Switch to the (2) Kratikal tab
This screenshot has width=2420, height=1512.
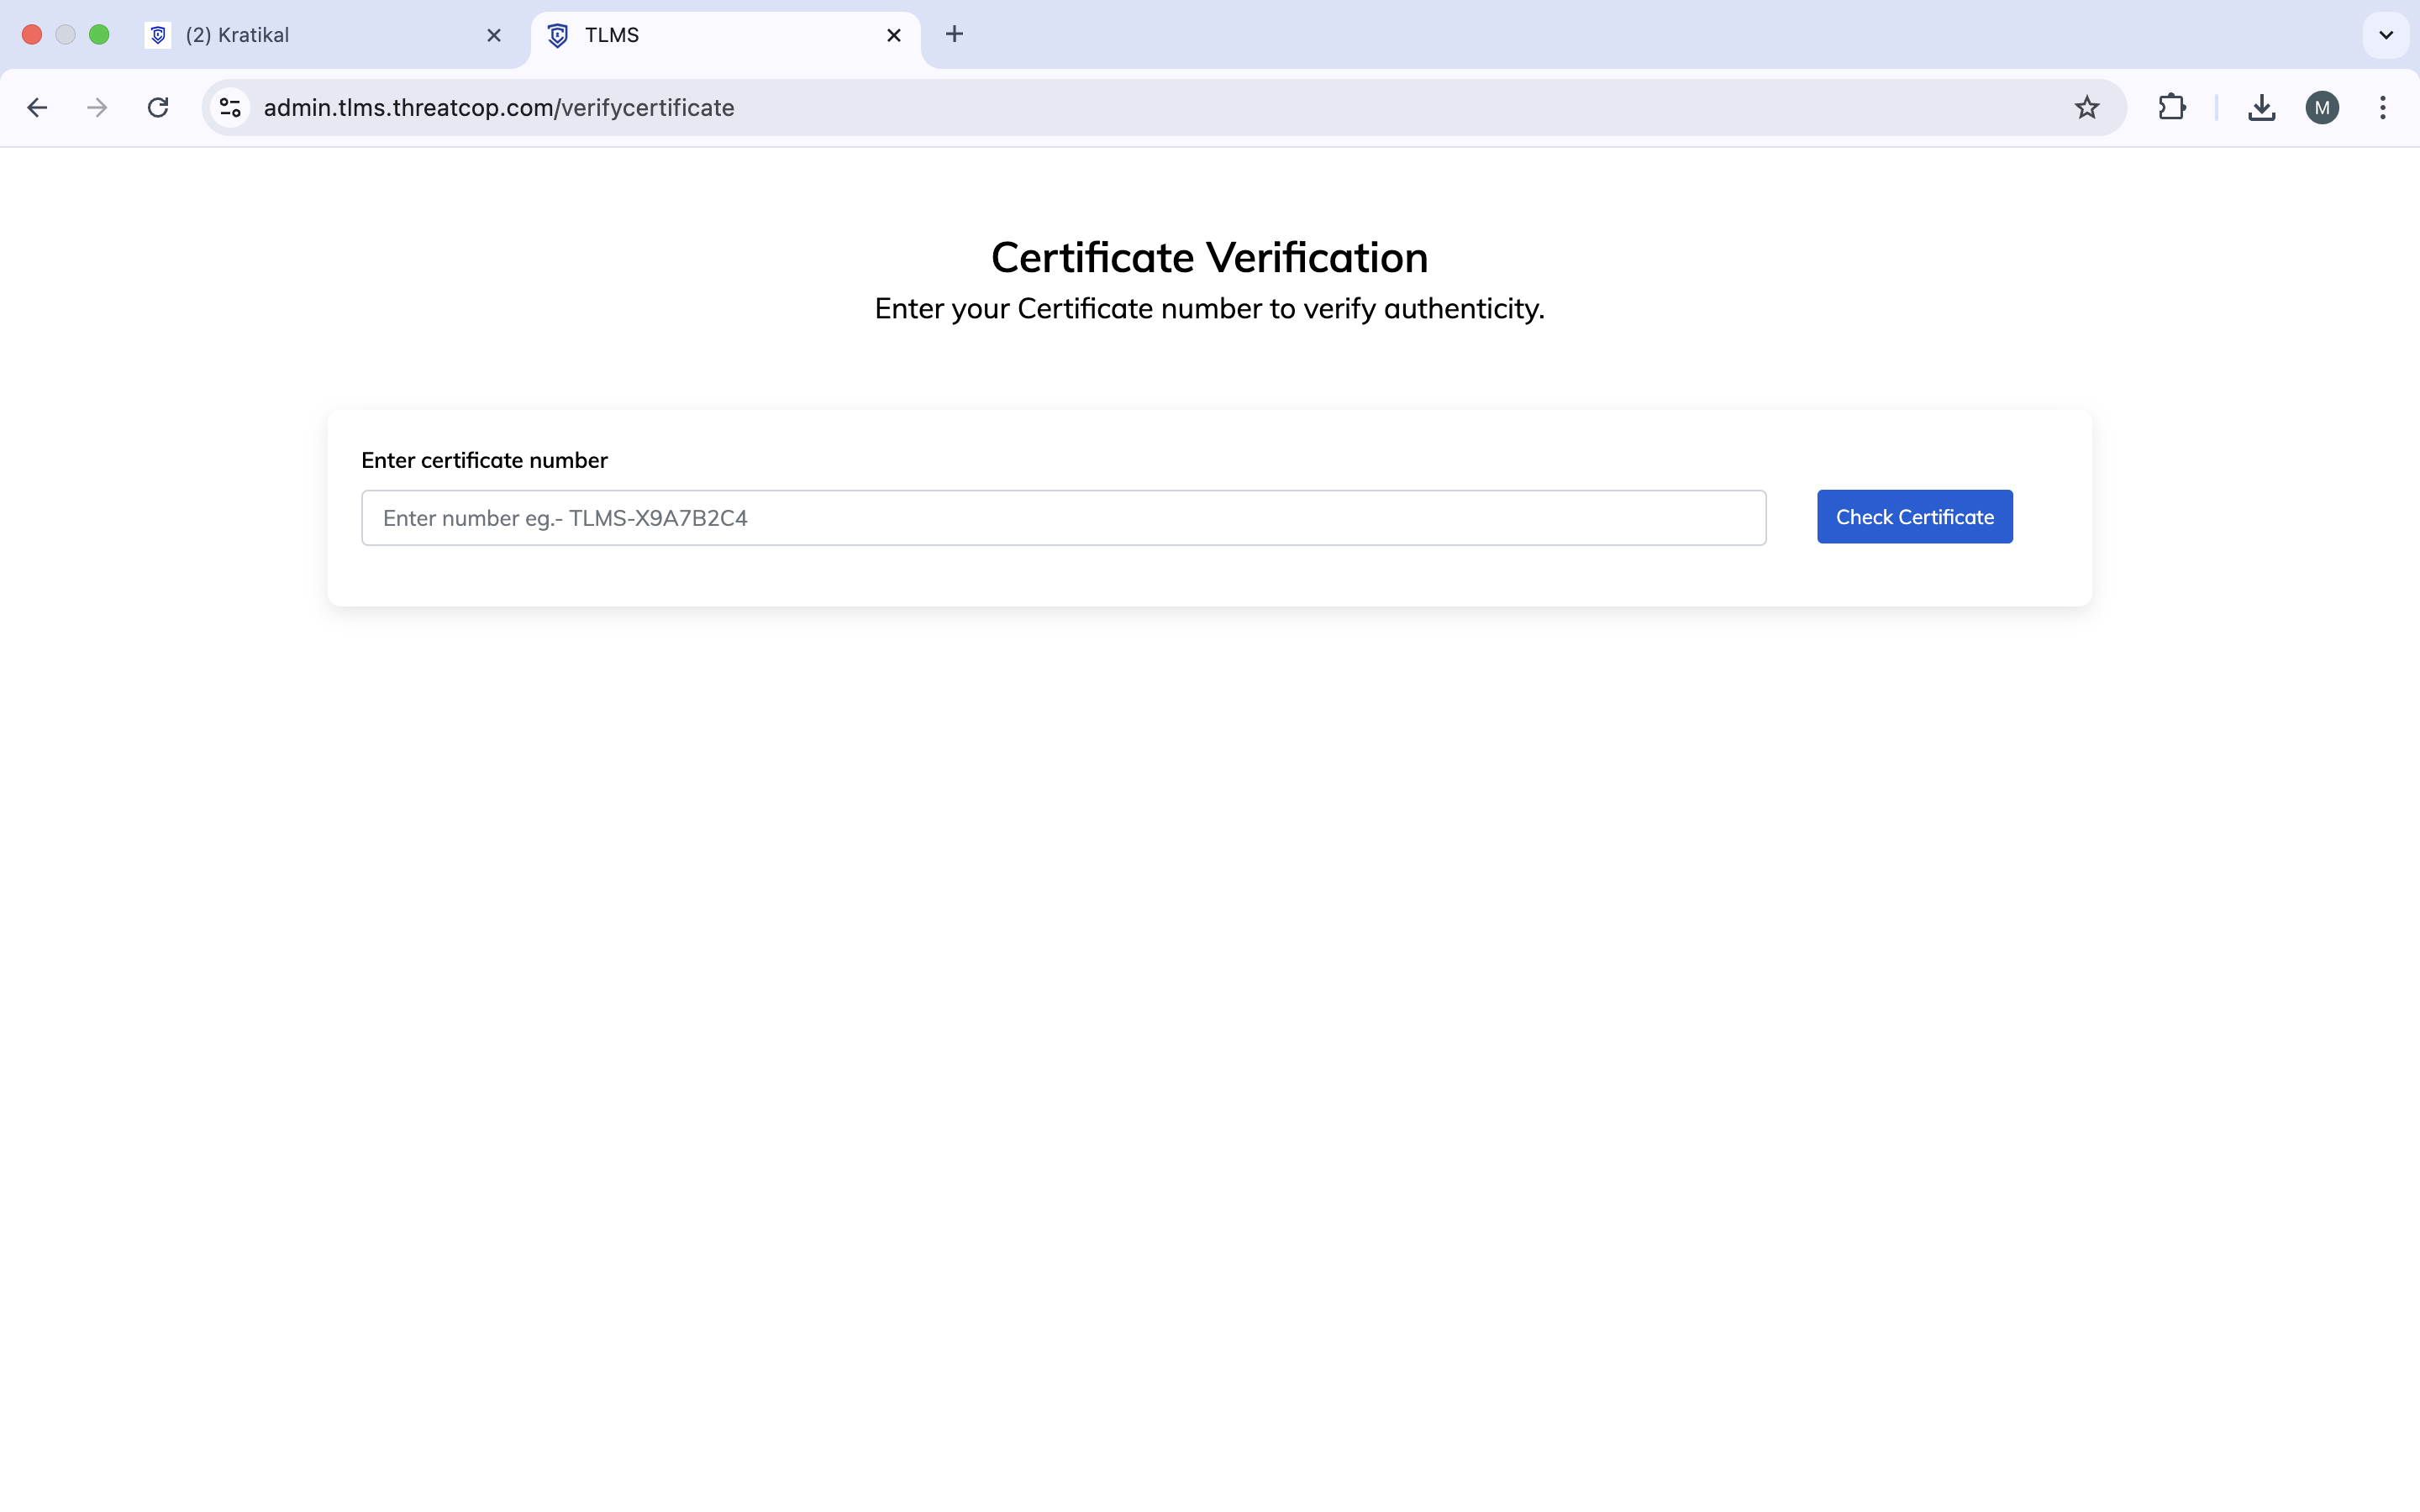[300, 35]
